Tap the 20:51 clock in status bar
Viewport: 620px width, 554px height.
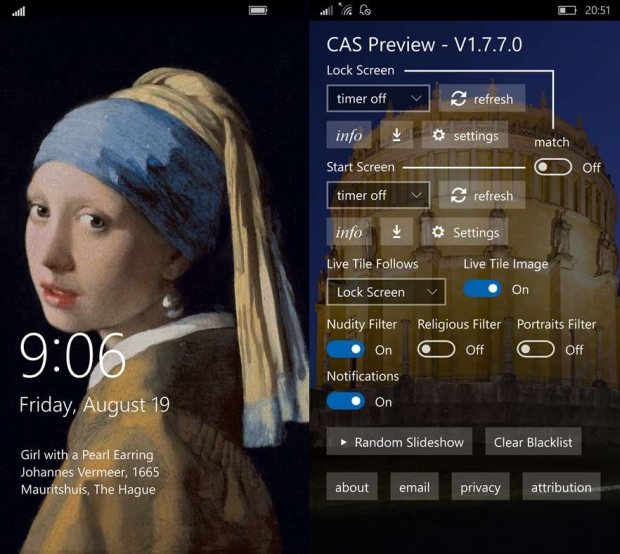[x=597, y=10]
